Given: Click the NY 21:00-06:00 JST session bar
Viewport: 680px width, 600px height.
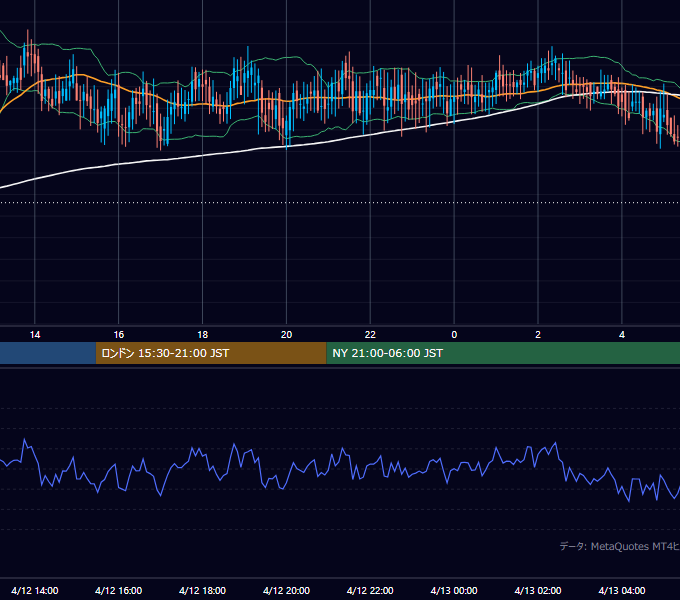Looking at the screenshot, I should coord(503,353).
